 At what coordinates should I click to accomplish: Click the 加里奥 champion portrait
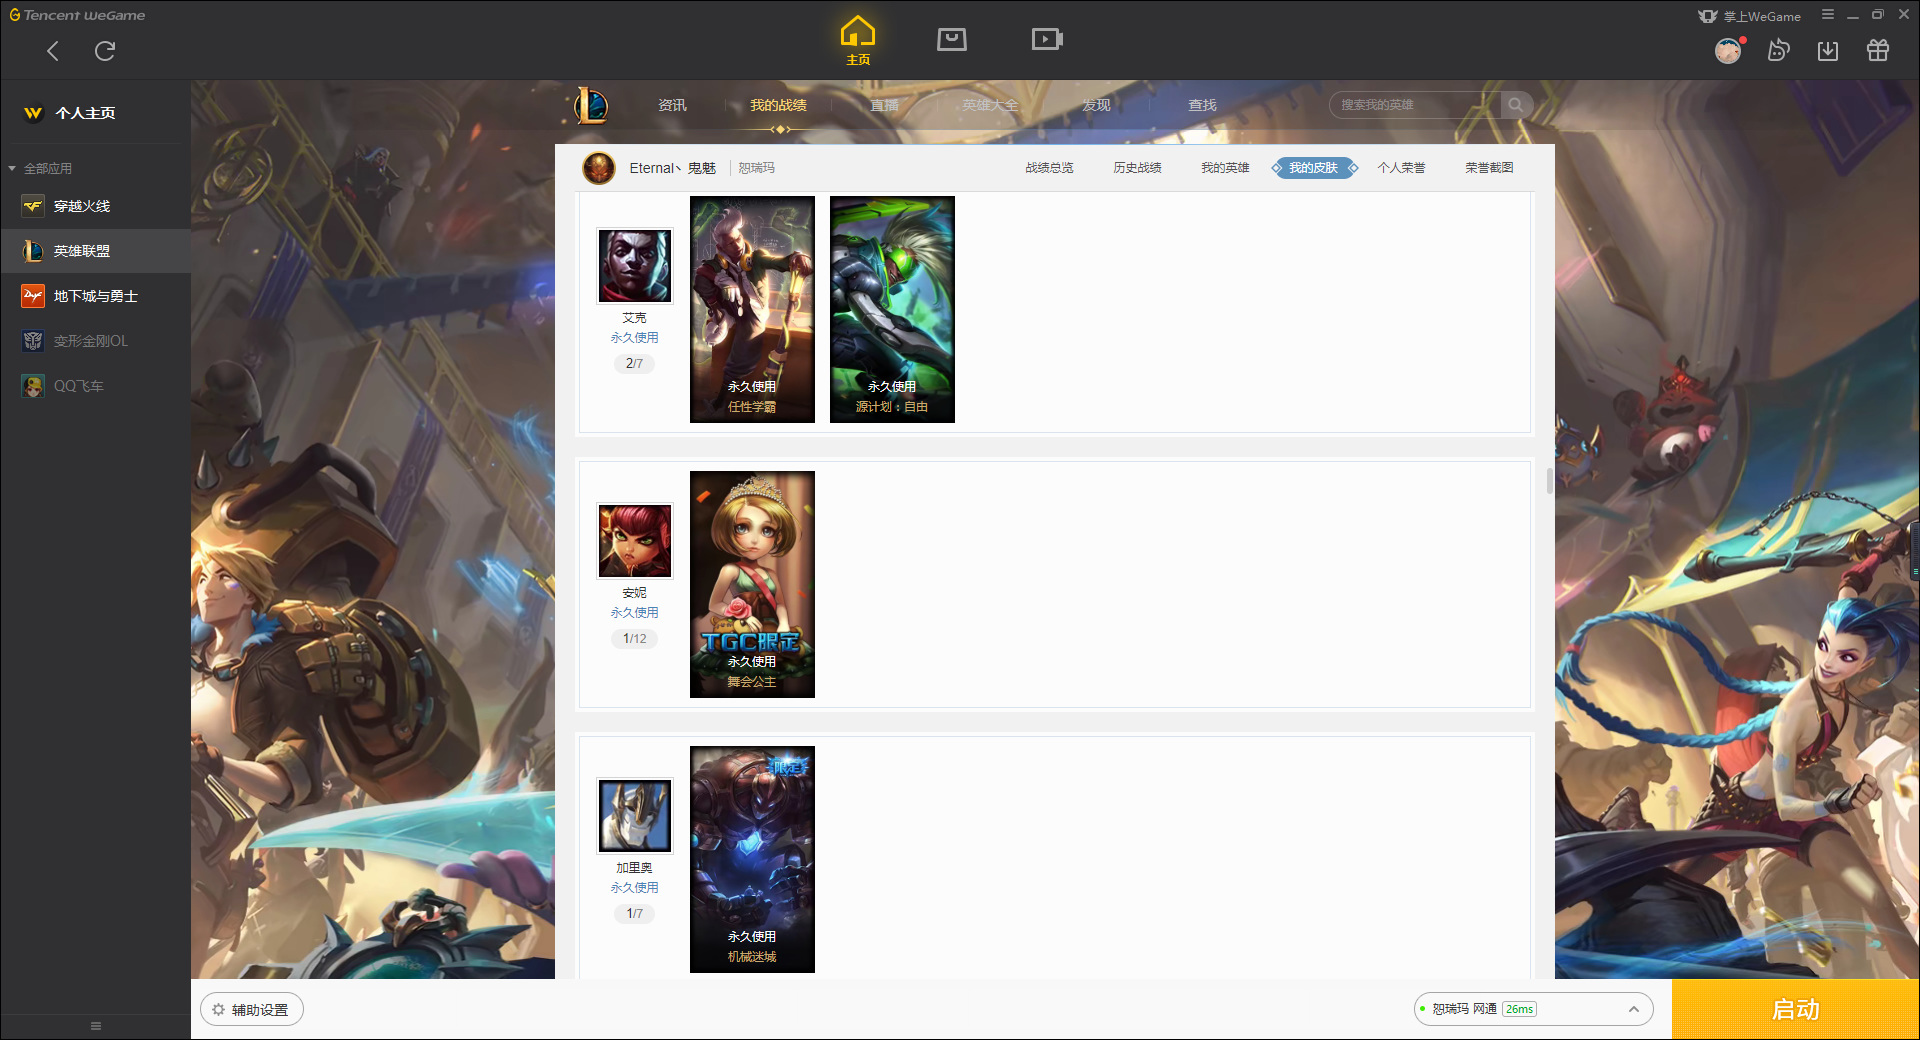click(635, 816)
